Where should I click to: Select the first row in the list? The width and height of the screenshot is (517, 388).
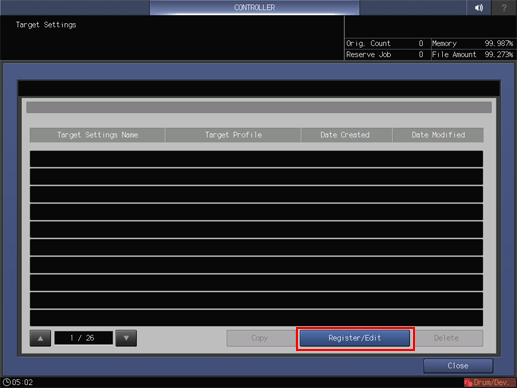pyautogui.click(x=256, y=159)
